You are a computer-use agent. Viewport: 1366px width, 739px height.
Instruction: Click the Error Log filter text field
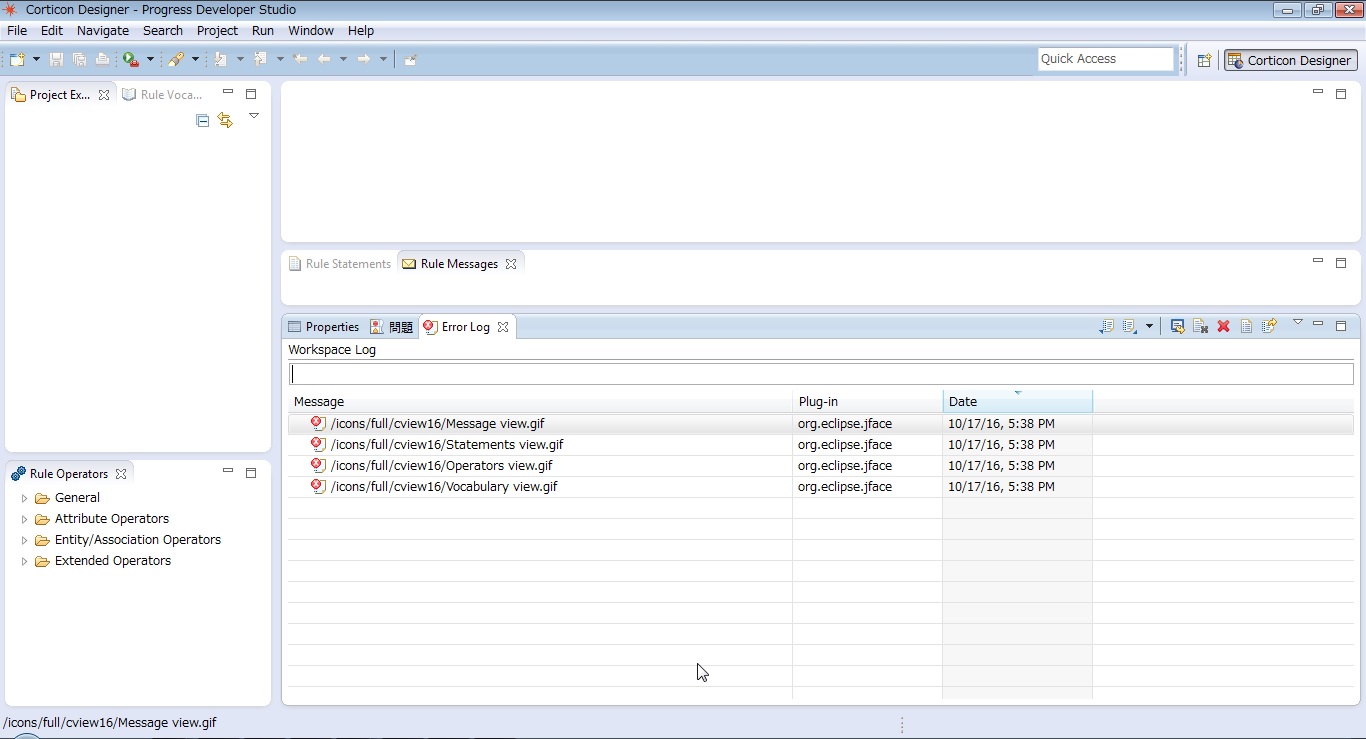click(821, 374)
